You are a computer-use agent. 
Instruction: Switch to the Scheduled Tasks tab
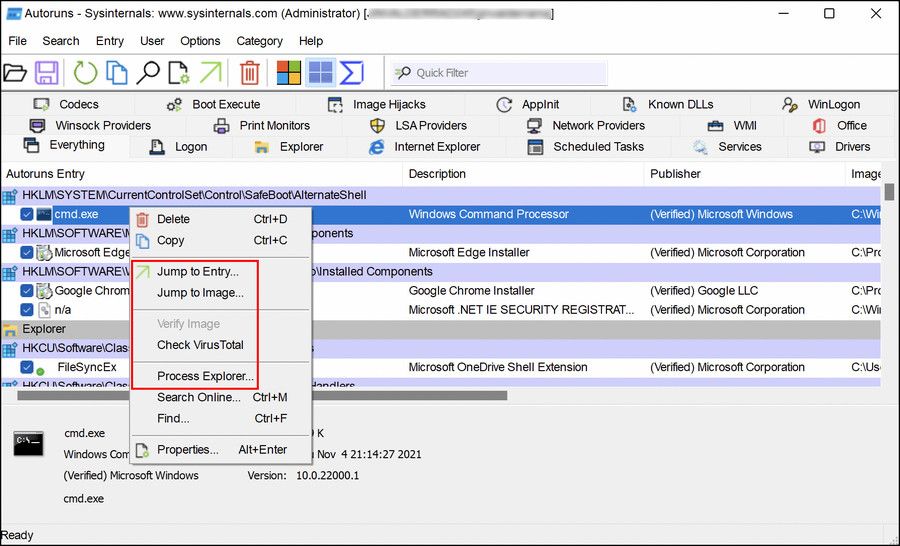pos(586,147)
